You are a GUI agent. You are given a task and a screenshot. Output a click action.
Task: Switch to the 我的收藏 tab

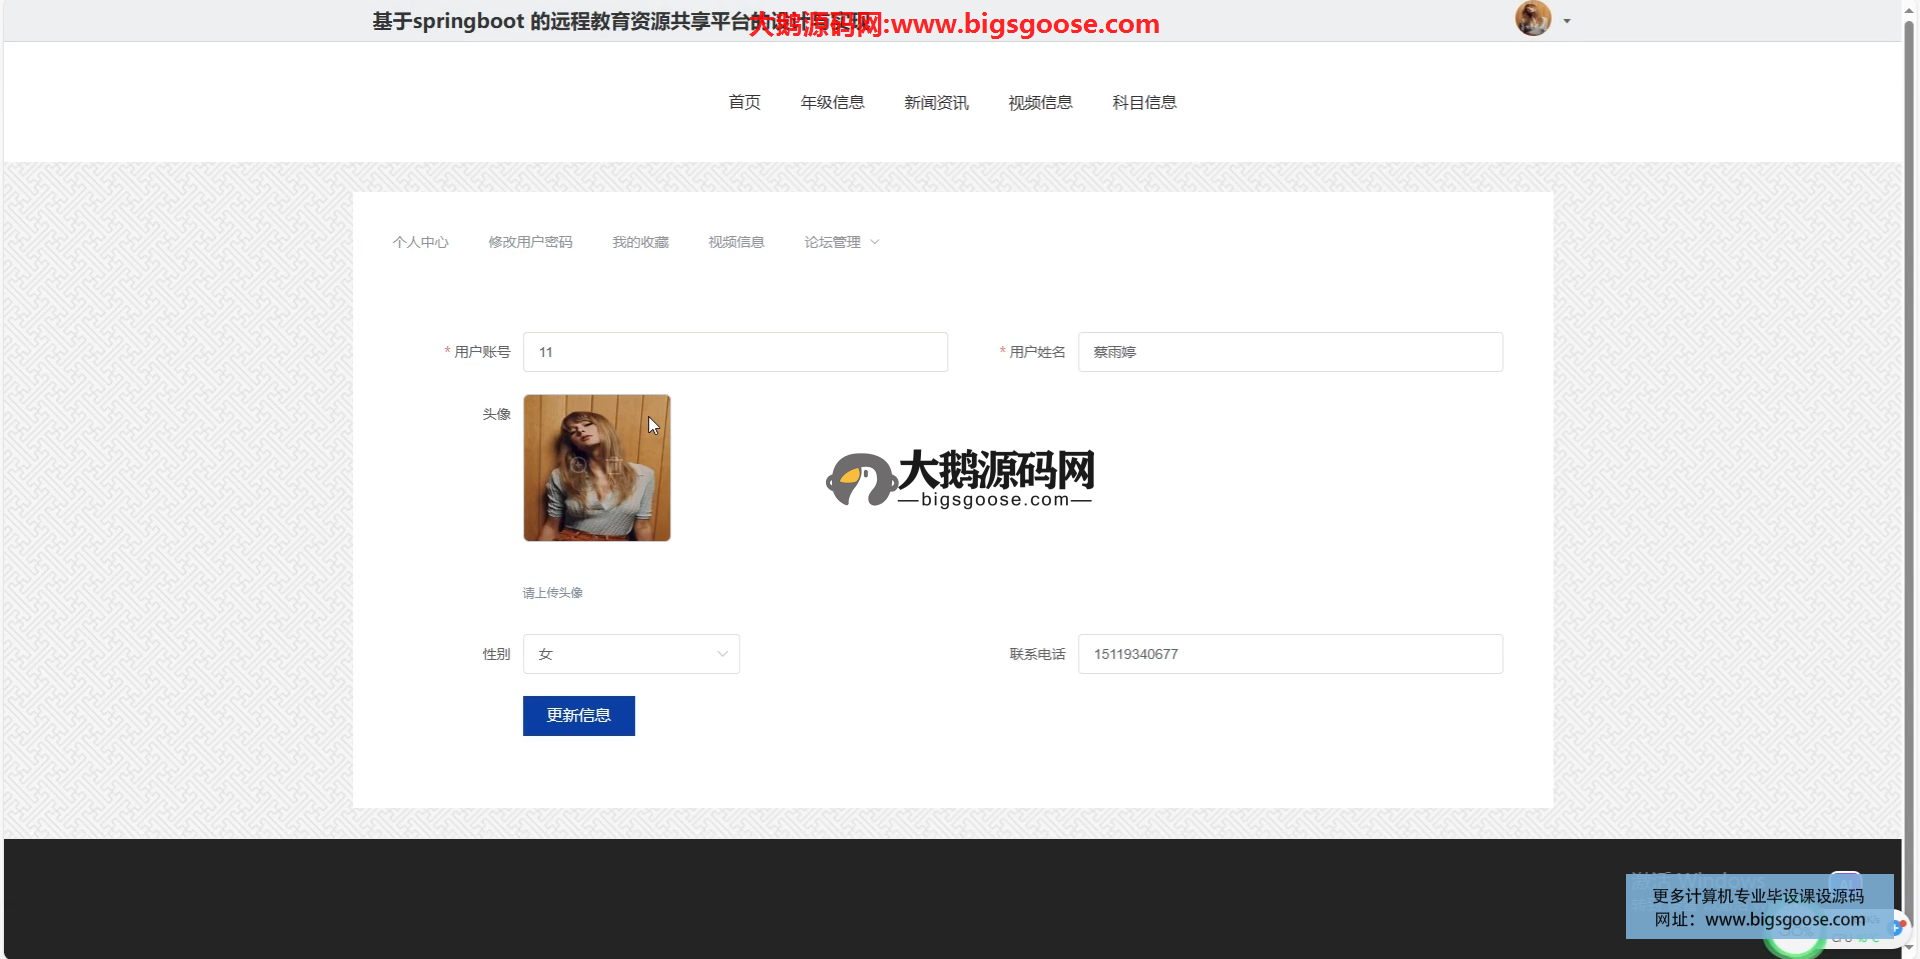(640, 242)
